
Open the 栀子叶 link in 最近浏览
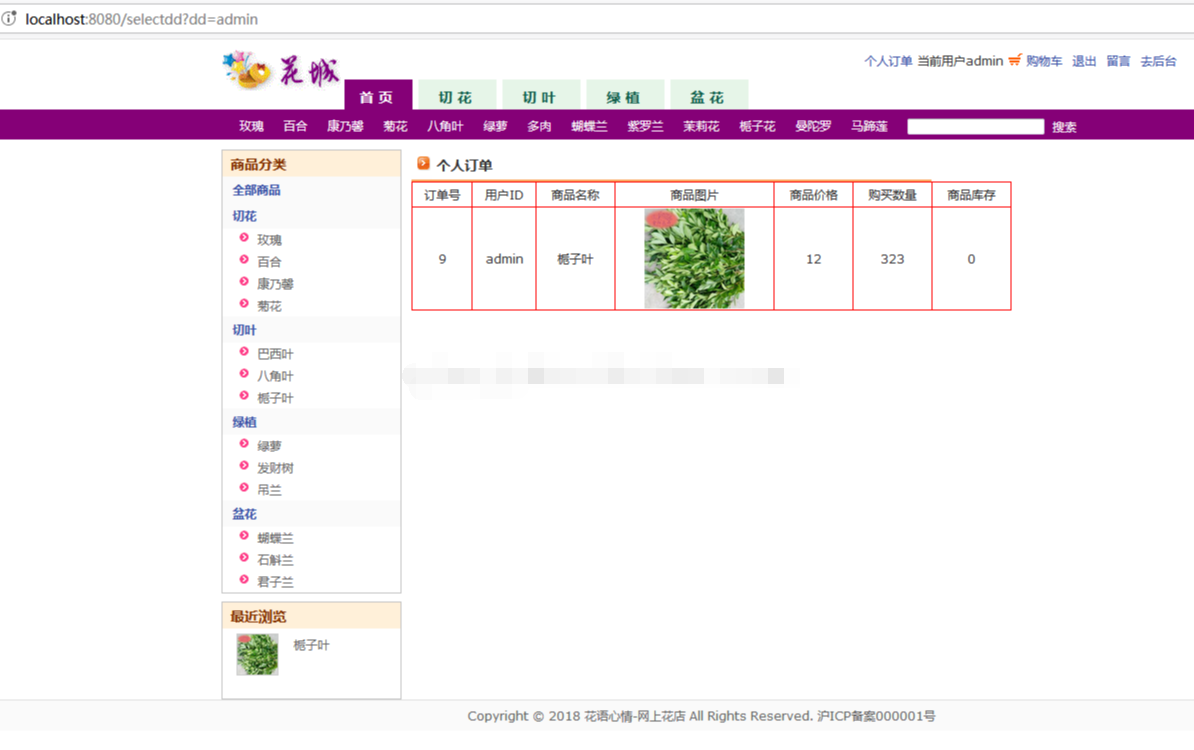(311, 646)
